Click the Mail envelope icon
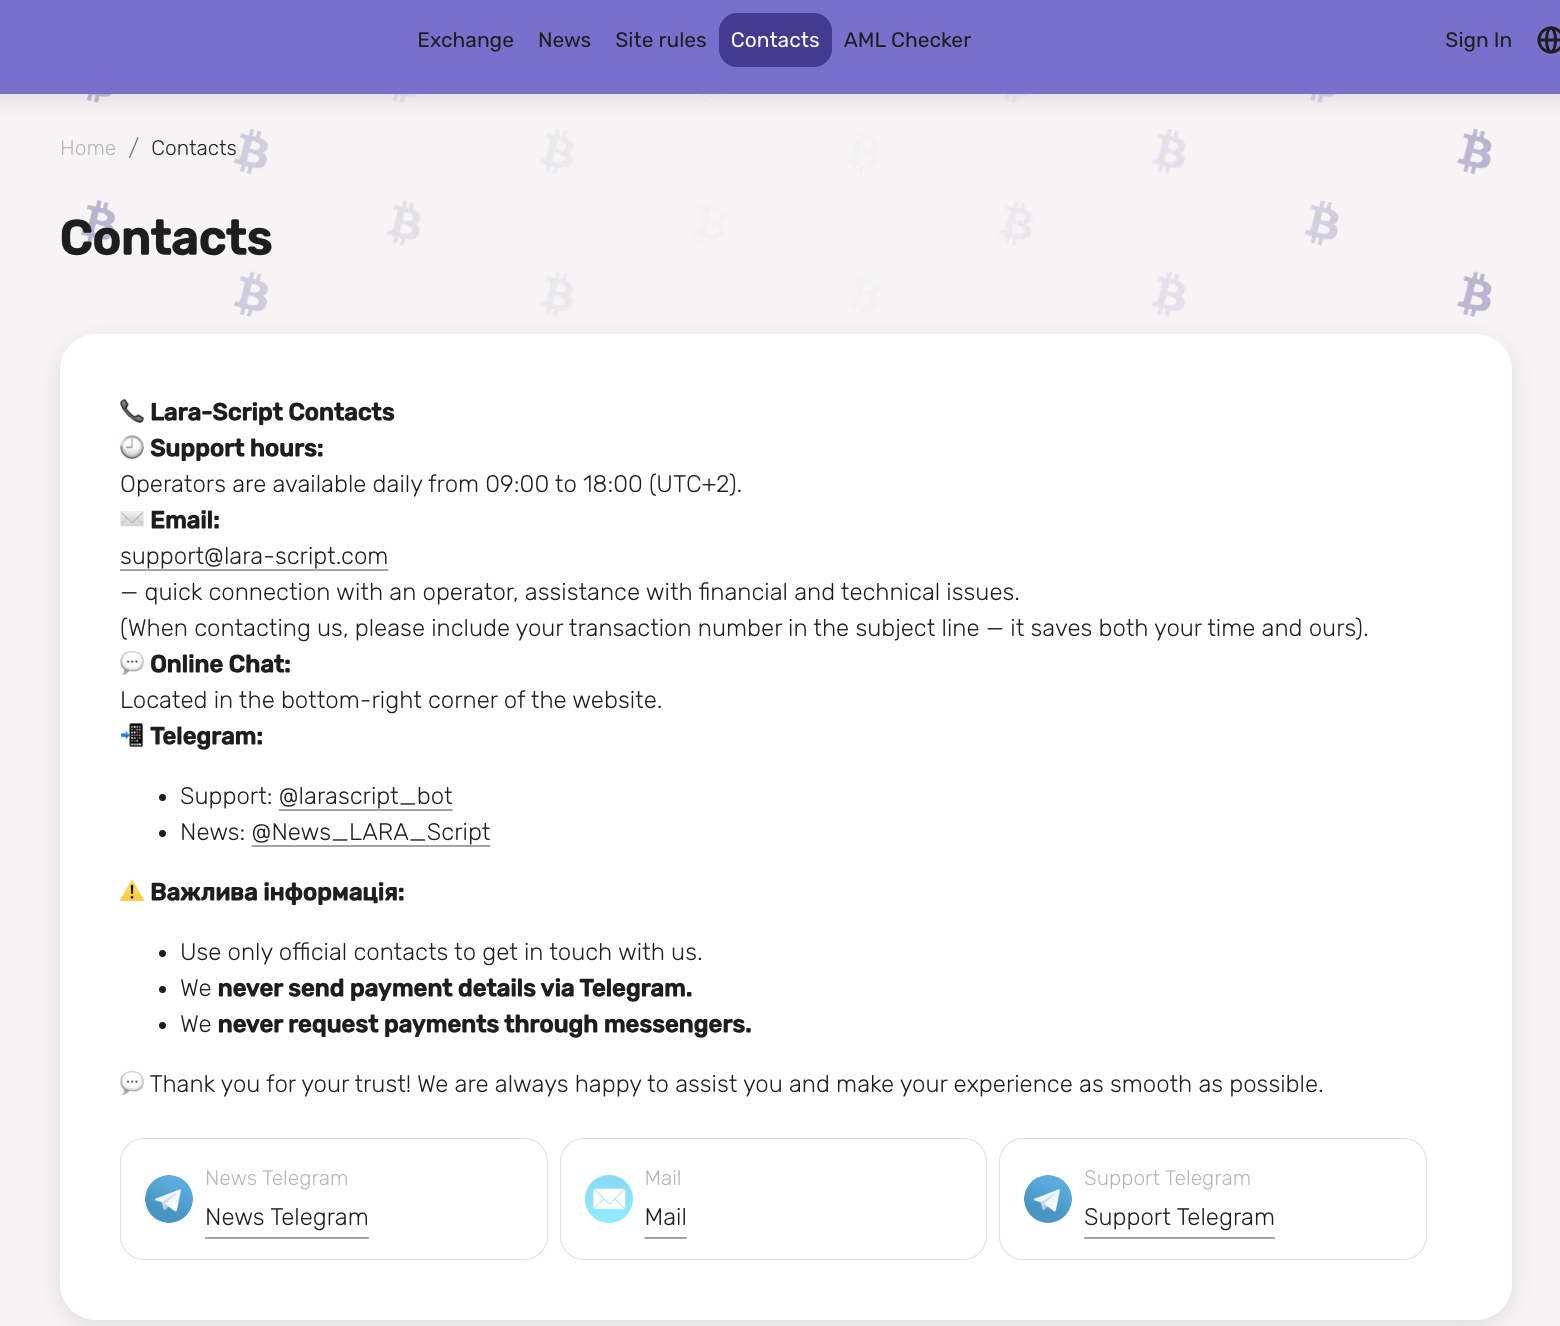The image size is (1560, 1326). [609, 1198]
